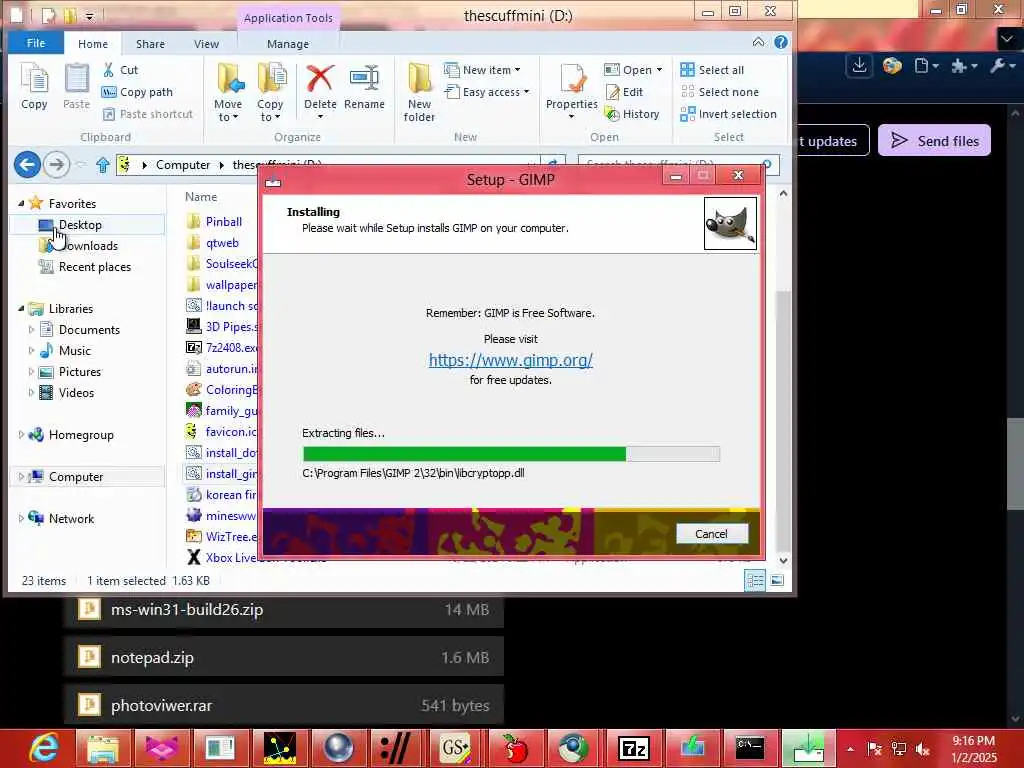Open the command prompt taskbar icon
This screenshot has height=768, width=1024.
tap(750, 748)
